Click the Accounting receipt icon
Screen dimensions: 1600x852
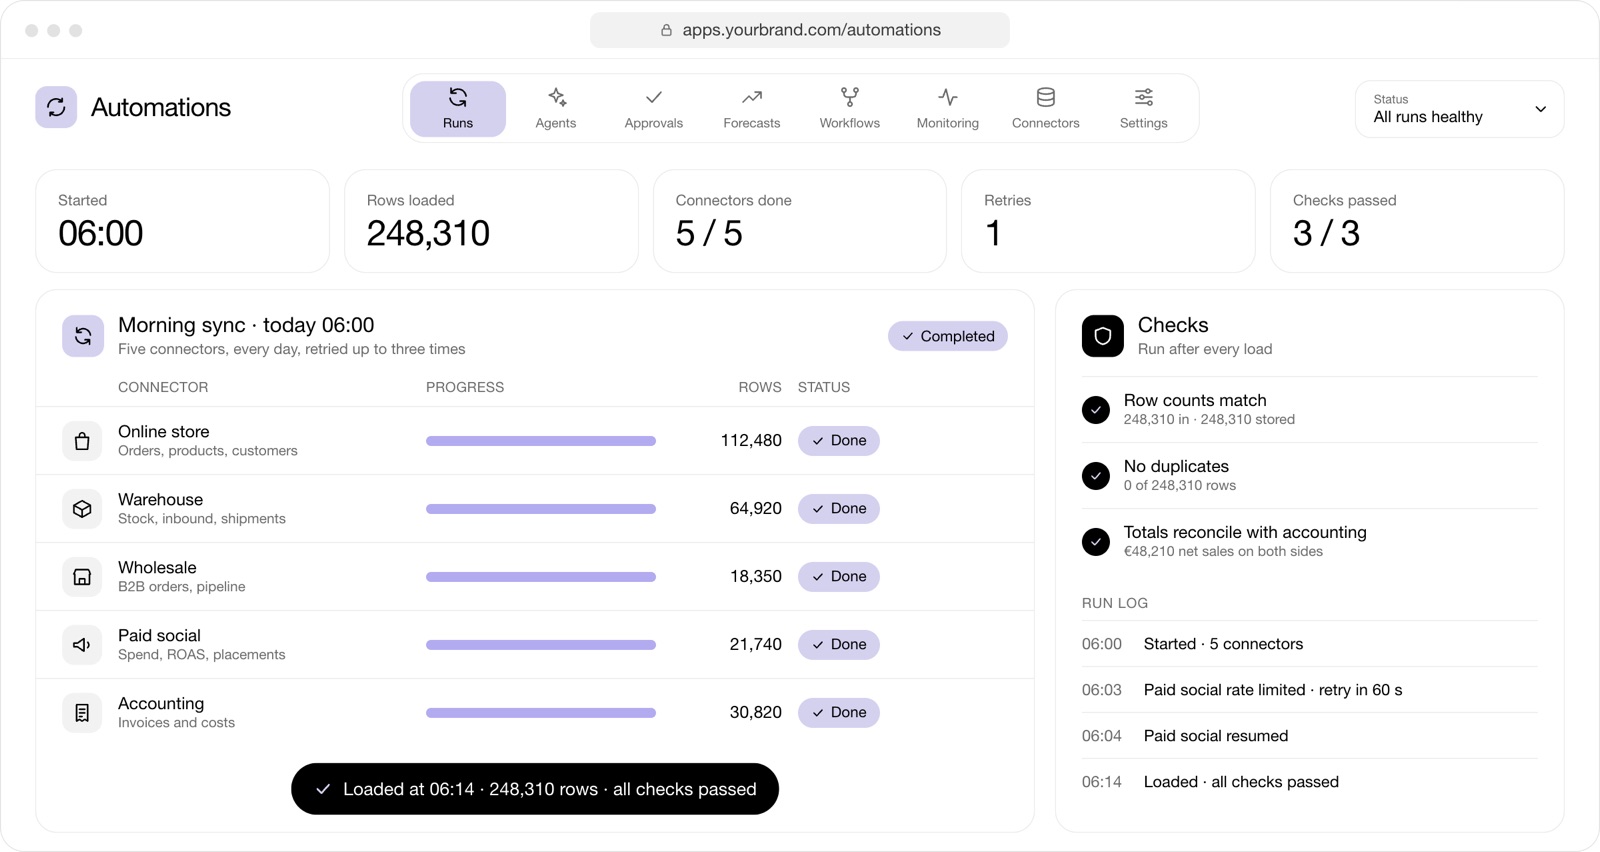pos(82,713)
